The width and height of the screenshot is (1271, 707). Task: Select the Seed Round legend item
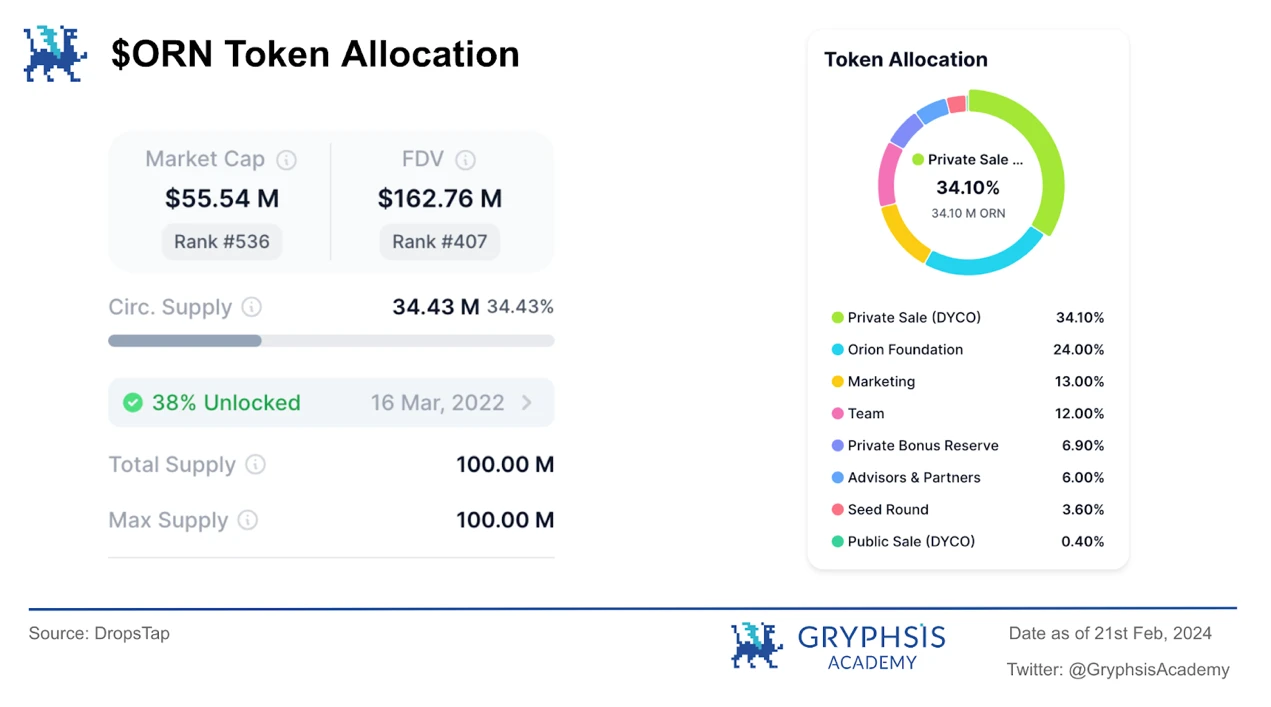(x=887, y=510)
